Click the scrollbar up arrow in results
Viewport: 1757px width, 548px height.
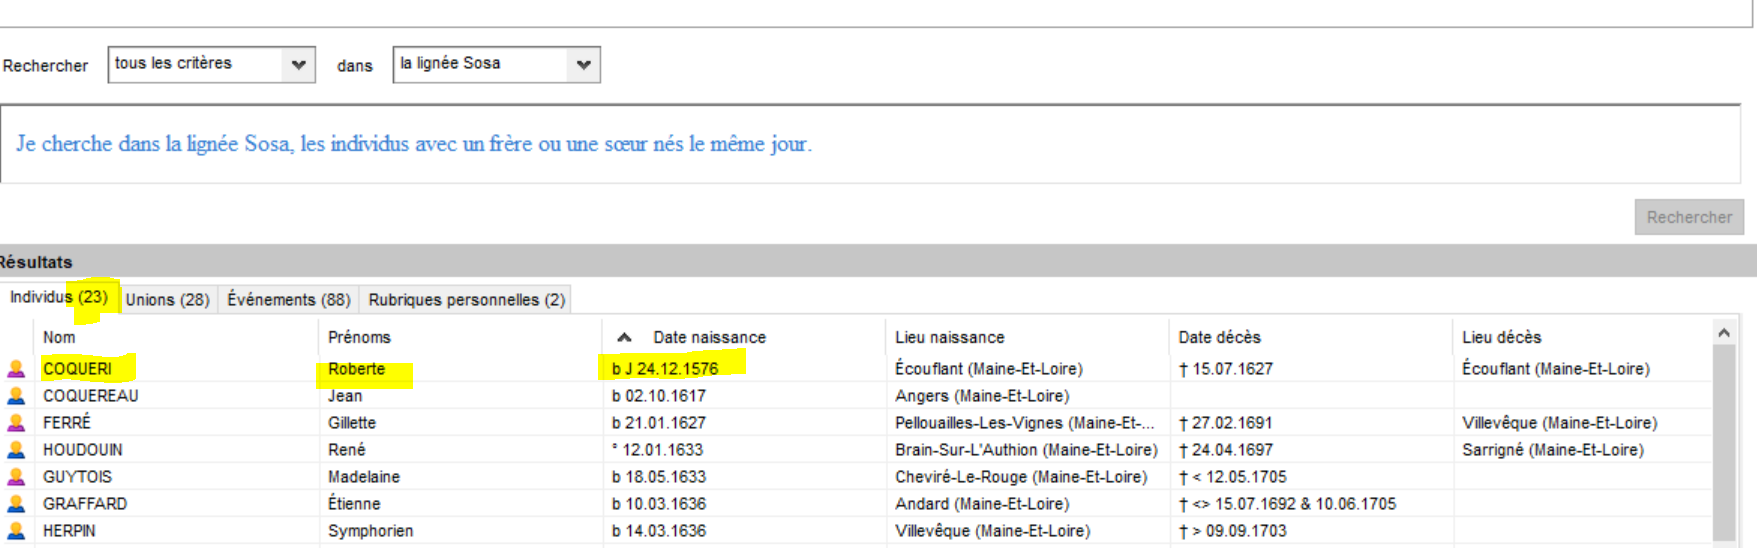[1724, 333]
